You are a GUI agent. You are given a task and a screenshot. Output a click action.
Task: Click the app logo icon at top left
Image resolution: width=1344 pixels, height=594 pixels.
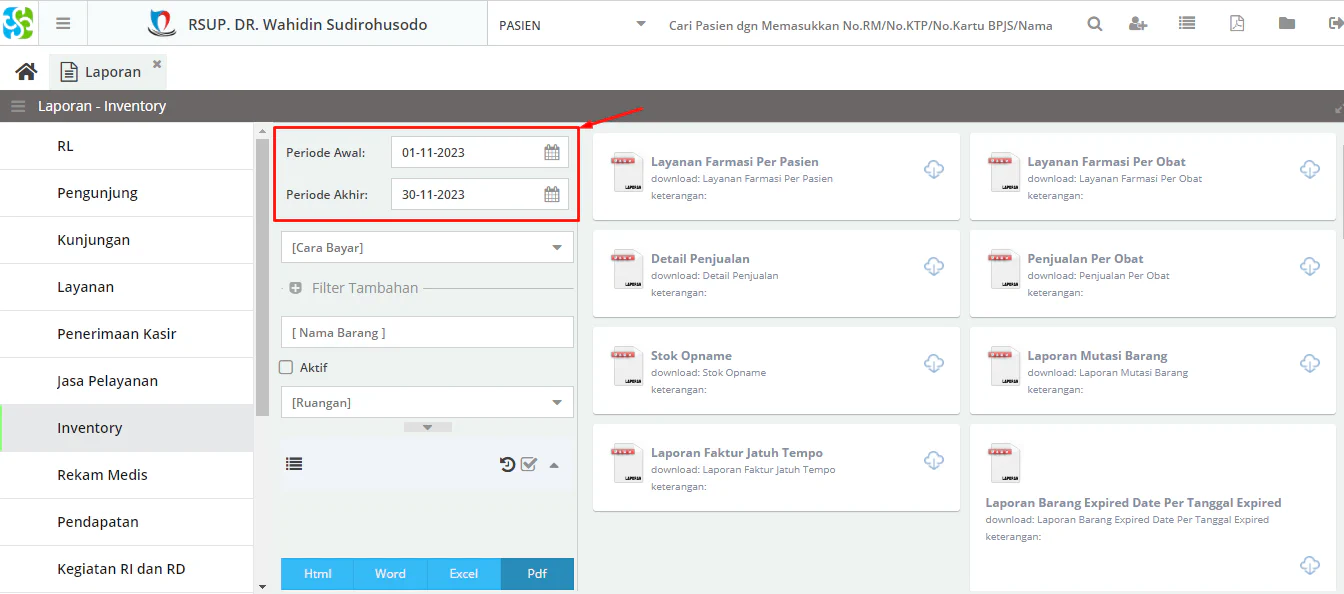[18, 23]
